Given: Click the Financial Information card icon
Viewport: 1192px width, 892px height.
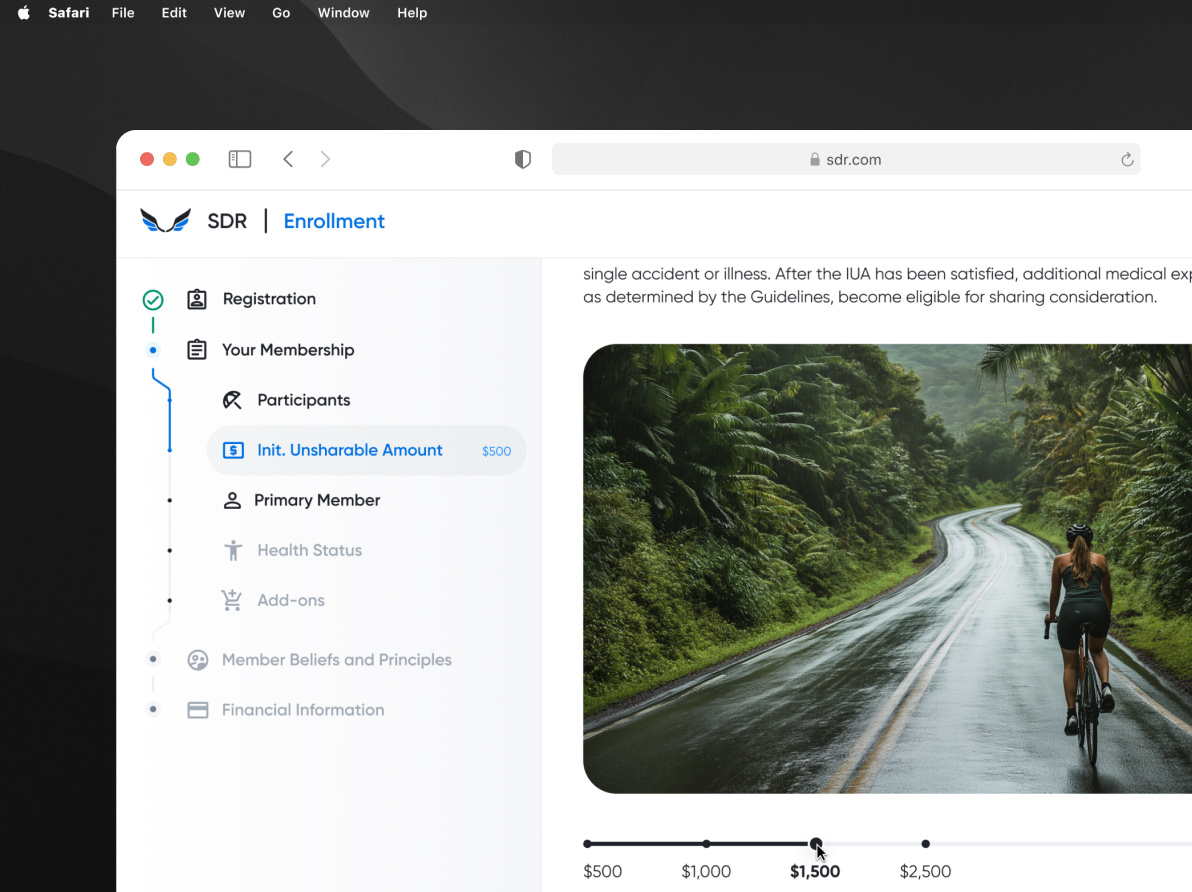Looking at the screenshot, I should 198,710.
